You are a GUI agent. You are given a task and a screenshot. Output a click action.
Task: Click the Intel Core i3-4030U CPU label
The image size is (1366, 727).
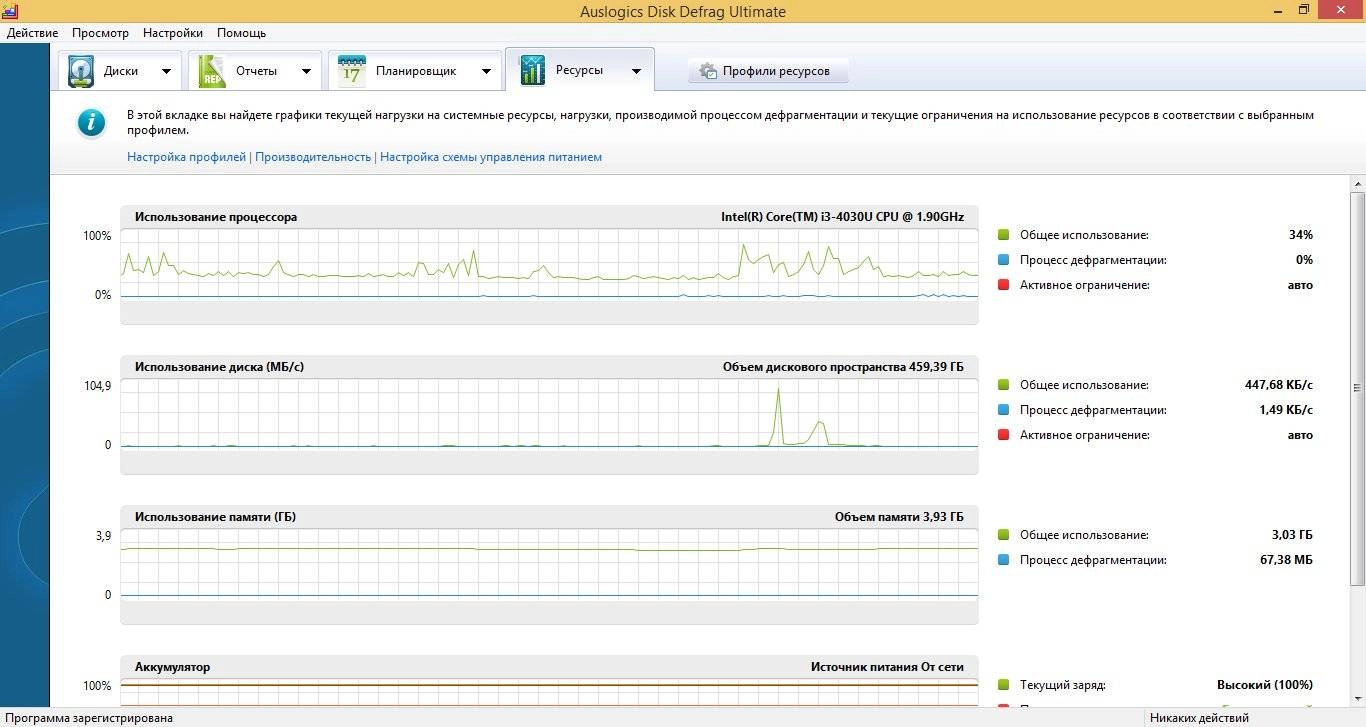tap(842, 217)
